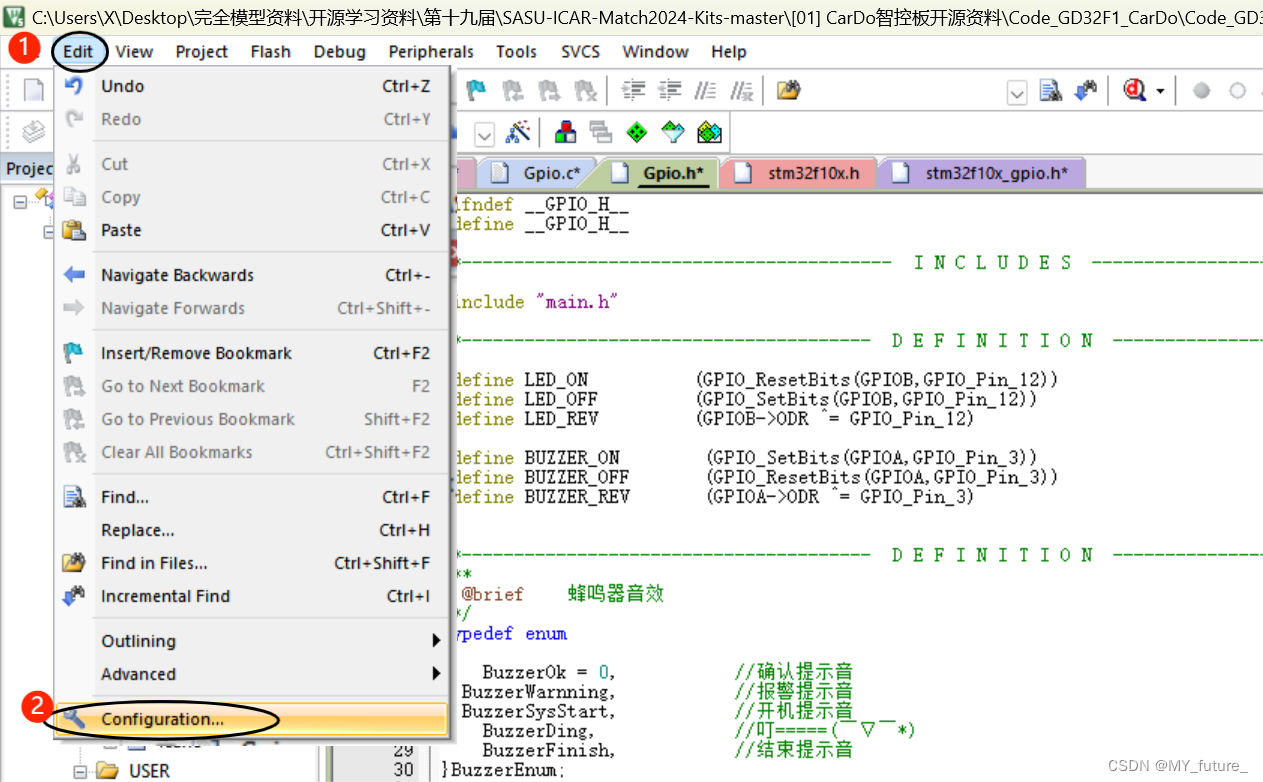
Task: Click the Undo arrow icon in menu
Action: click(74, 87)
